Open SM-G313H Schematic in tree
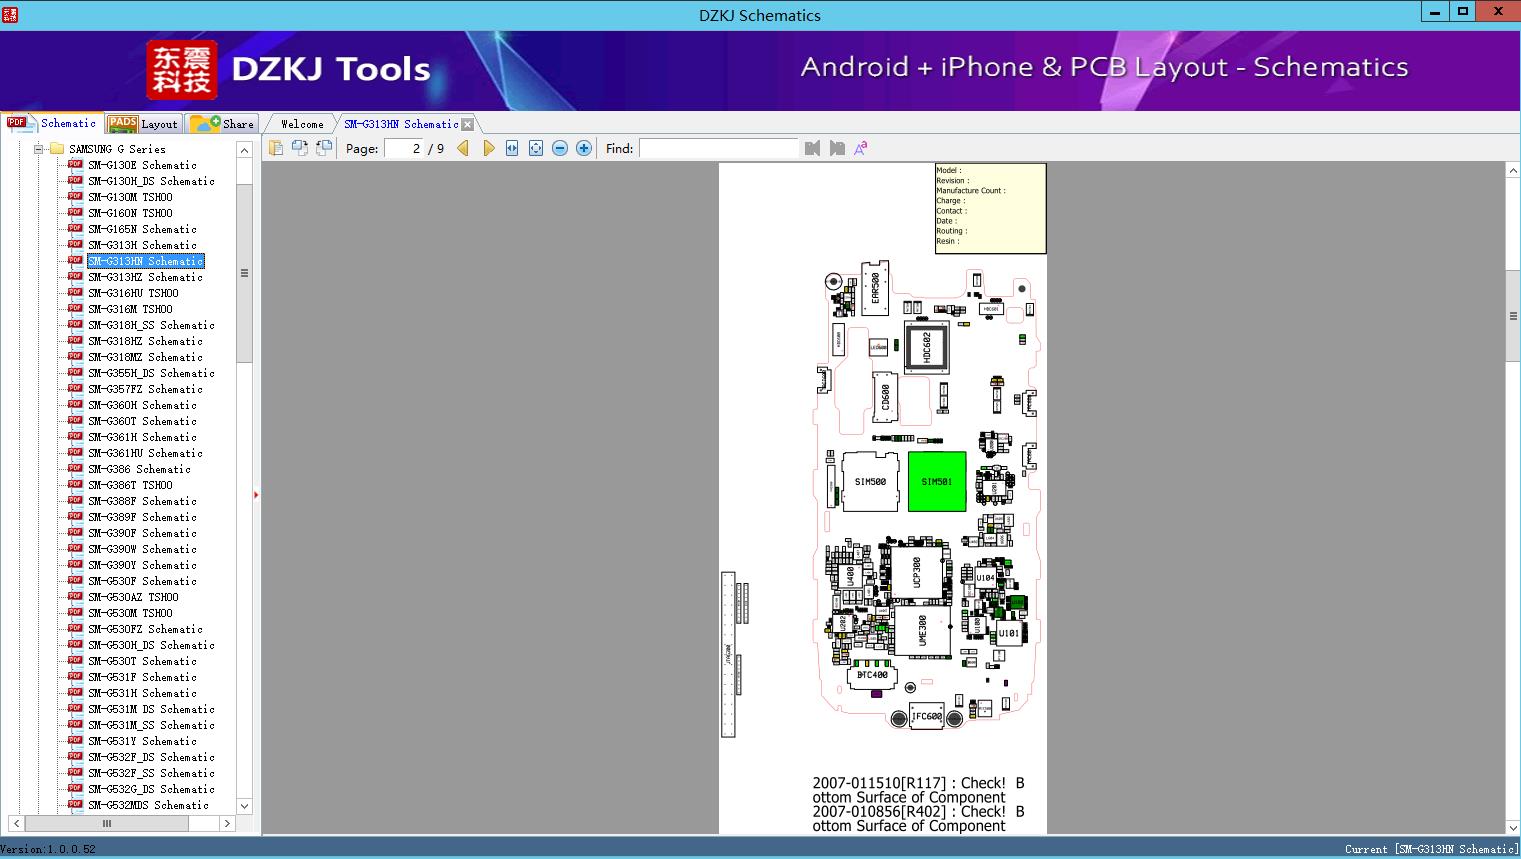 (x=142, y=245)
